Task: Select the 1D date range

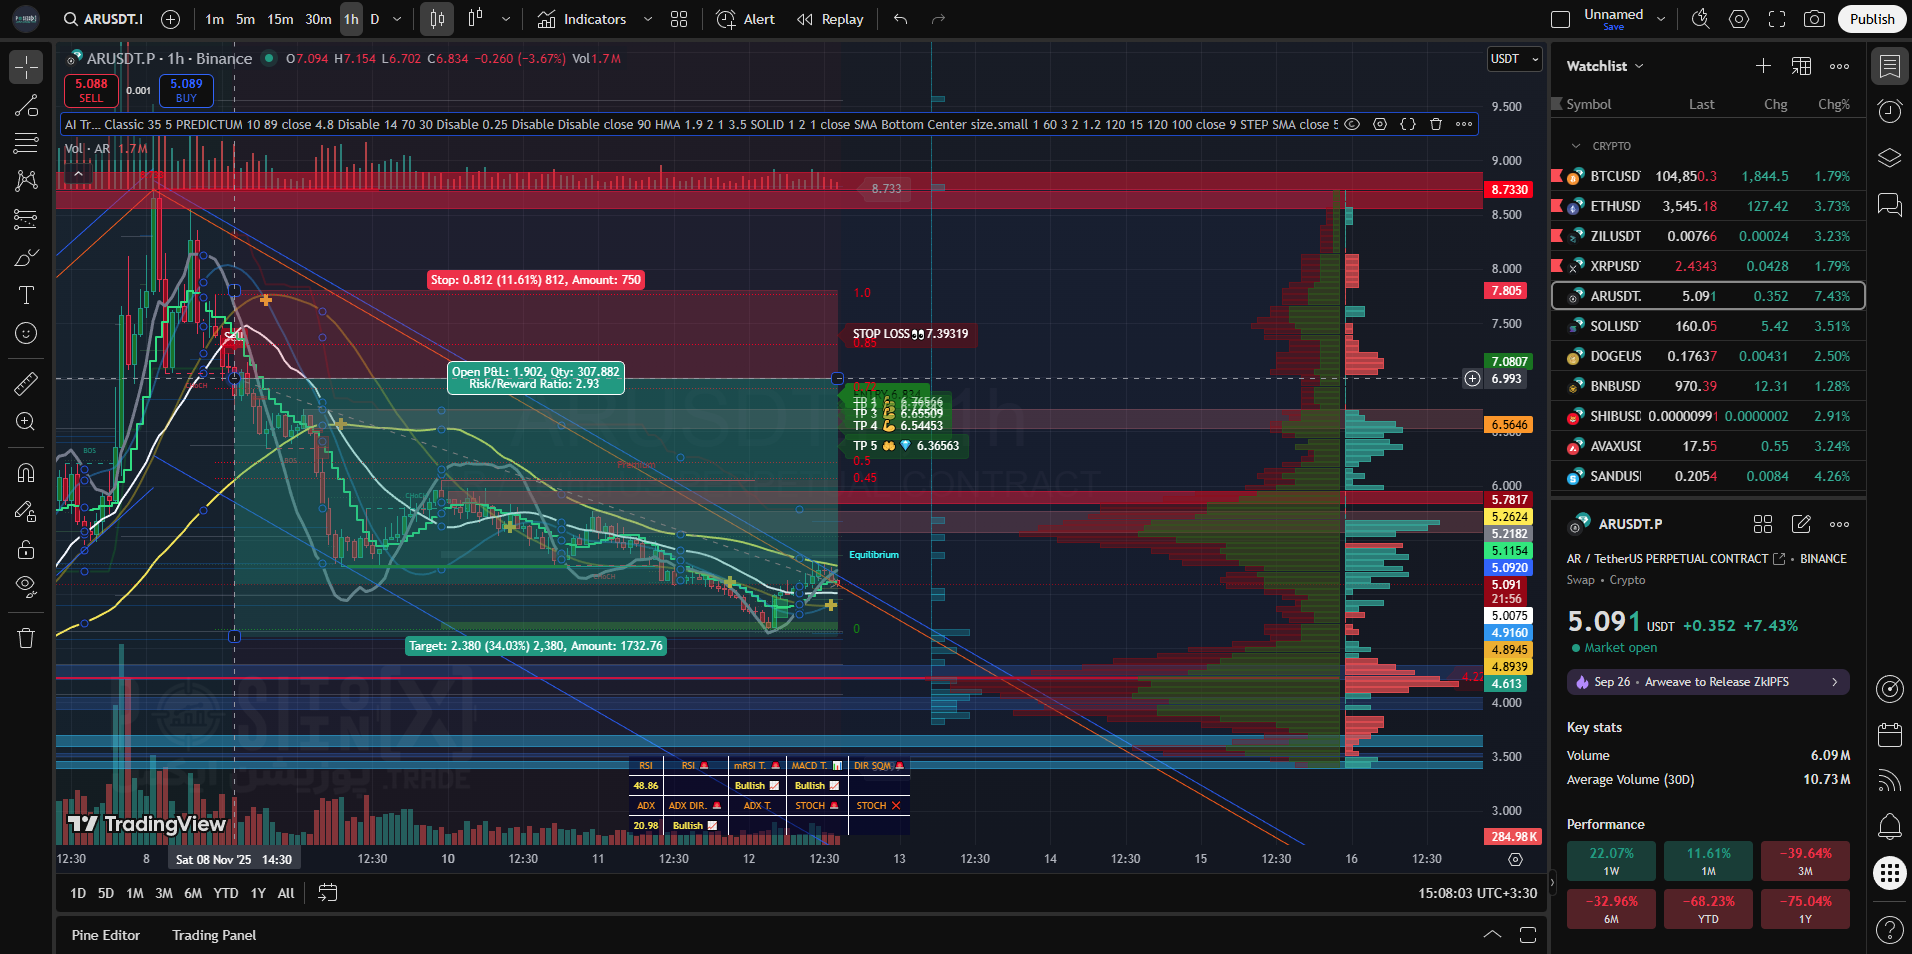Action: pyautogui.click(x=78, y=893)
